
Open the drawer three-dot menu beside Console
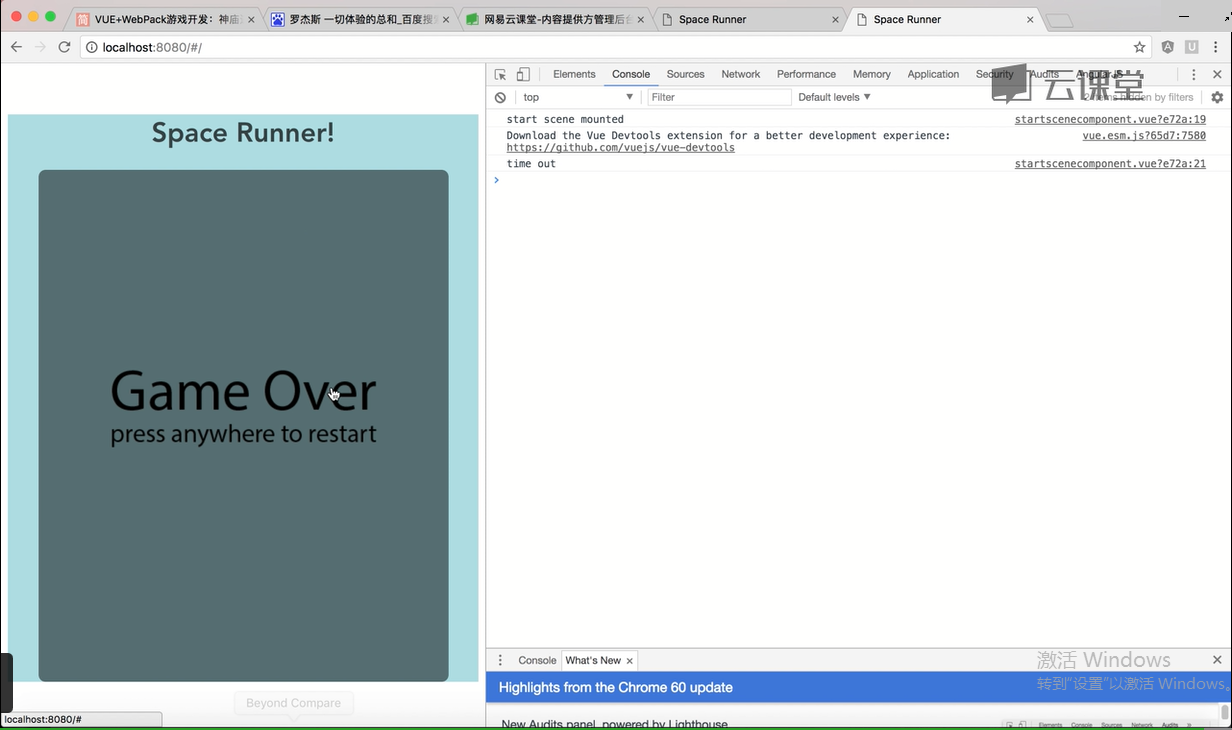(x=501, y=661)
